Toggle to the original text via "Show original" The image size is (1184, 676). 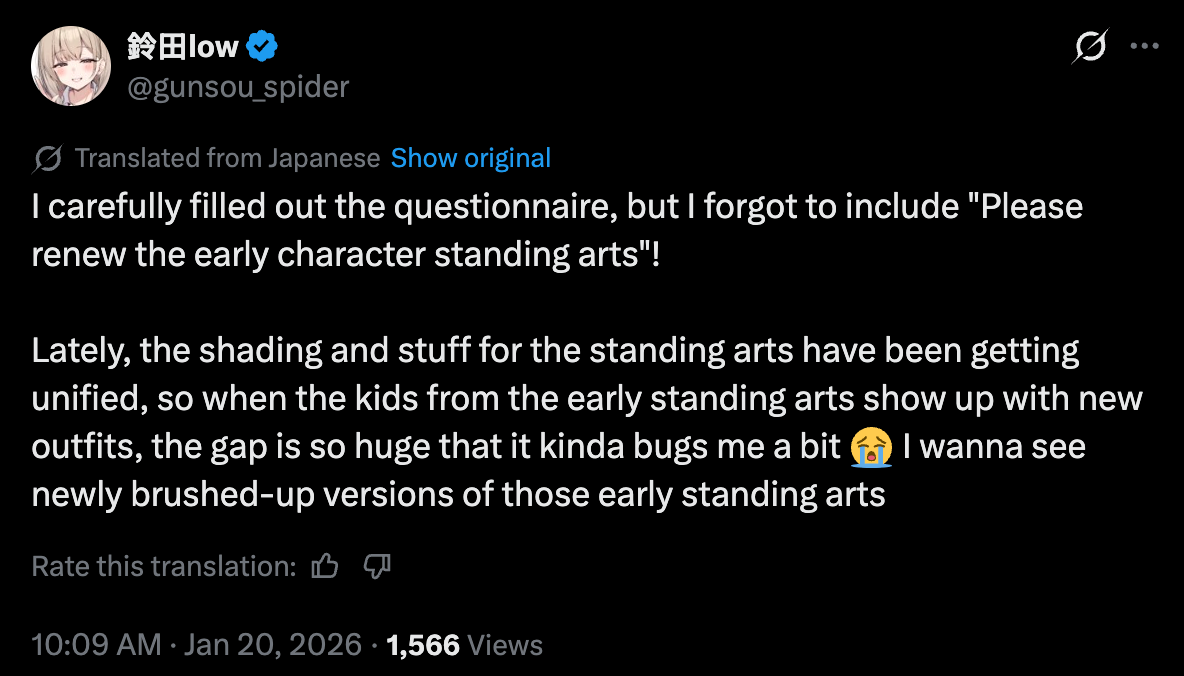[x=470, y=158]
